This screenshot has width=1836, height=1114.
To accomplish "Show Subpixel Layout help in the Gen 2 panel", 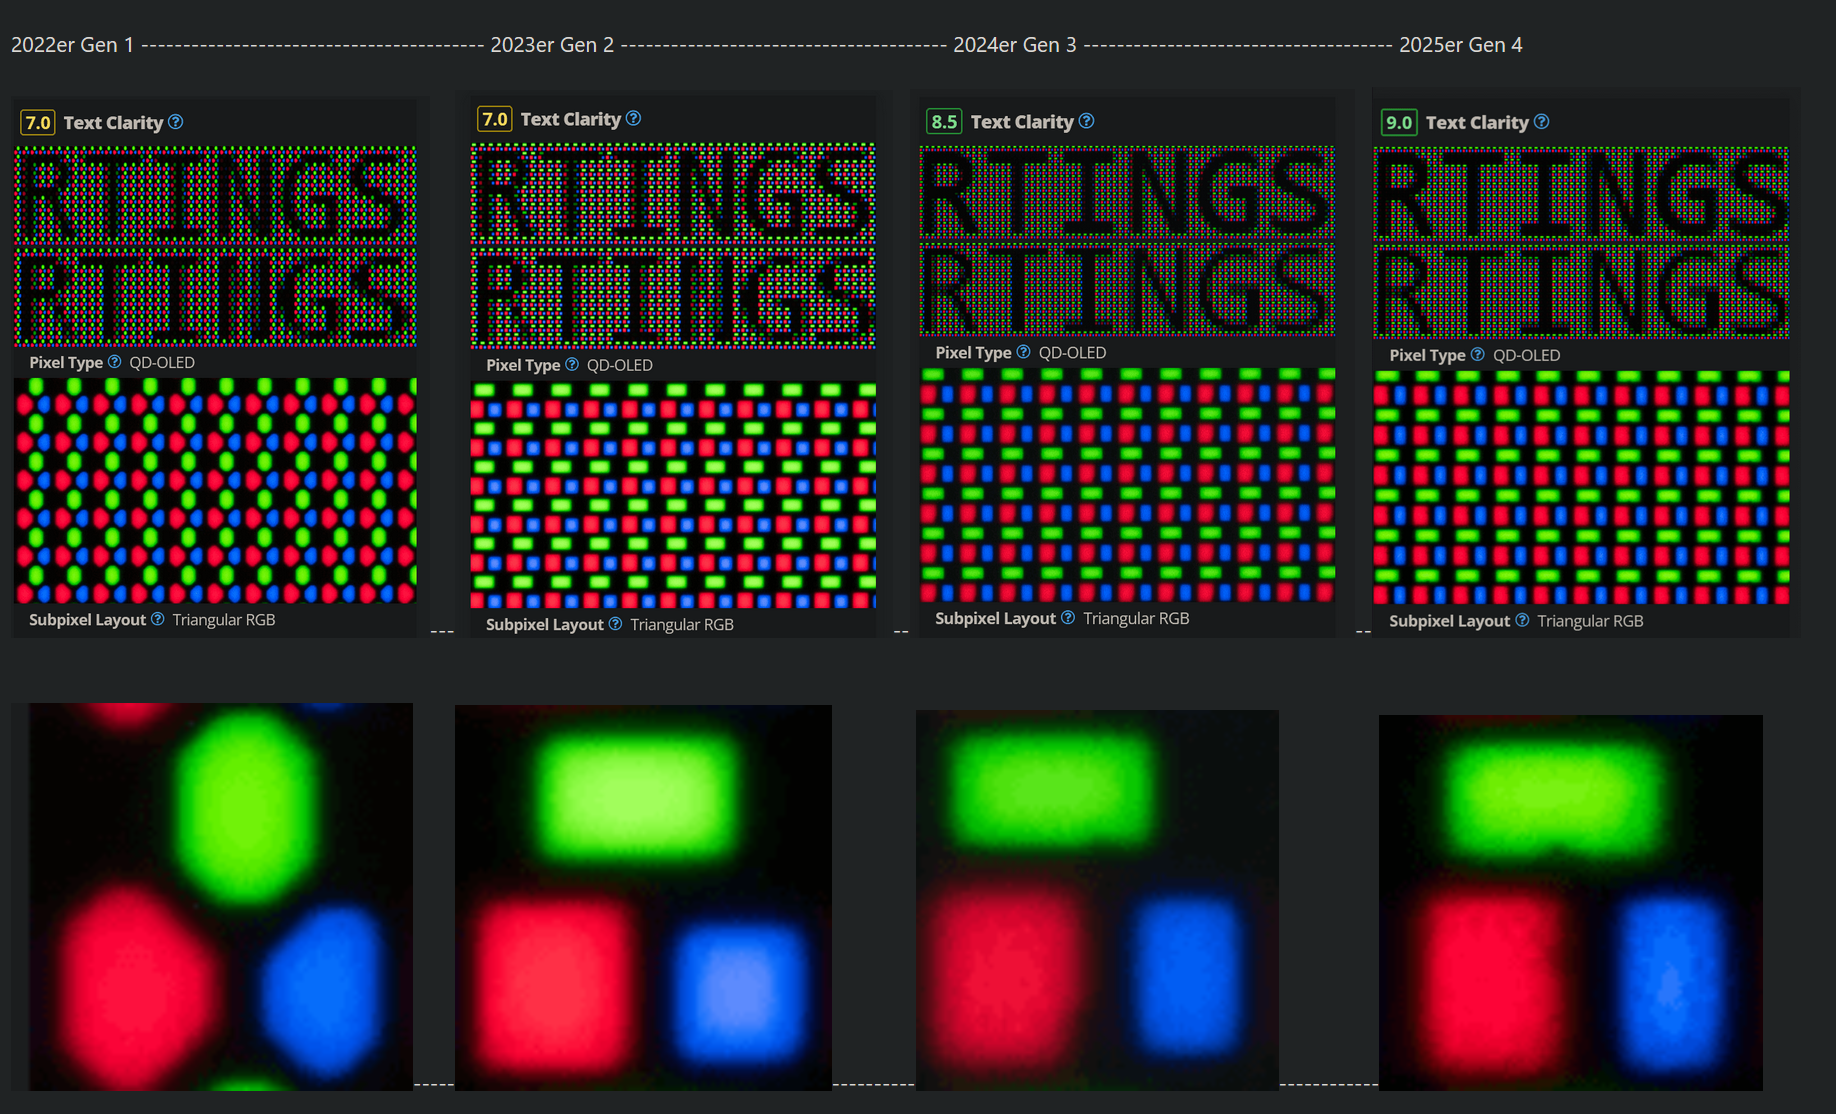I will click(615, 624).
